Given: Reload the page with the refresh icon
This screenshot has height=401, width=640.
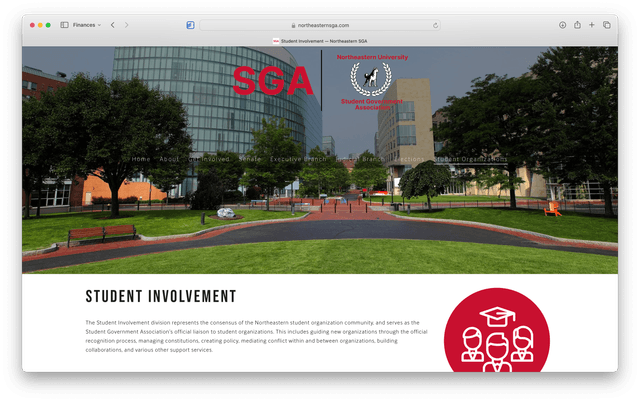Looking at the screenshot, I should pos(435,25).
